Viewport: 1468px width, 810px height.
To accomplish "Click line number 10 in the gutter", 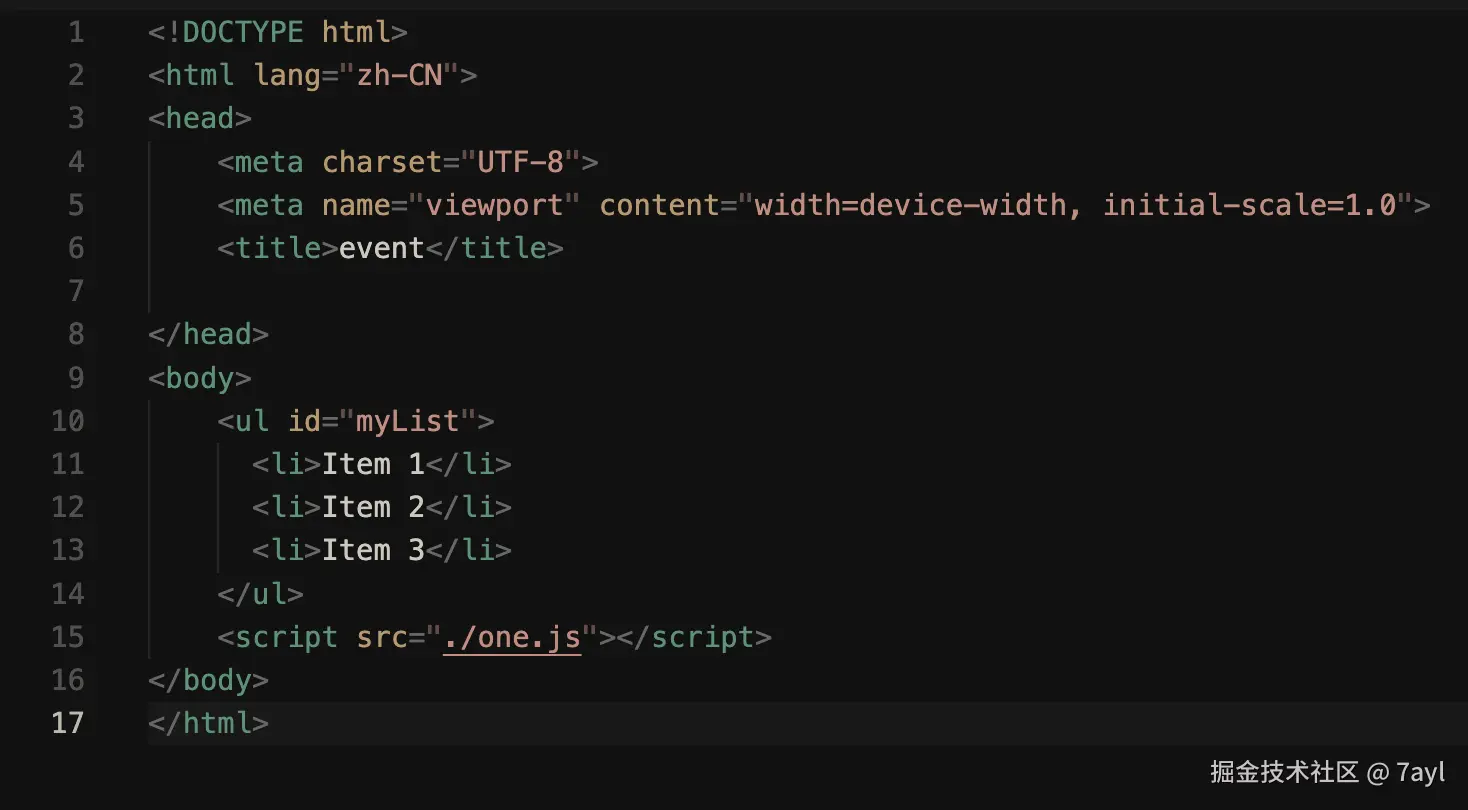I will 67,421.
